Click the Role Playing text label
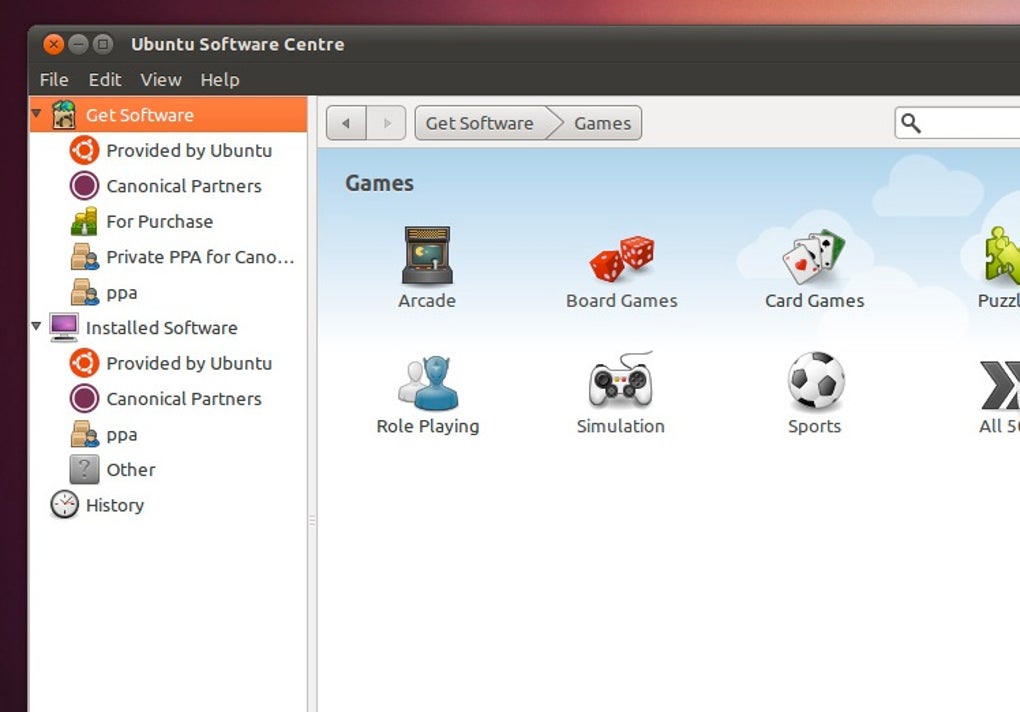Image resolution: width=1020 pixels, height=712 pixels. click(428, 427)
